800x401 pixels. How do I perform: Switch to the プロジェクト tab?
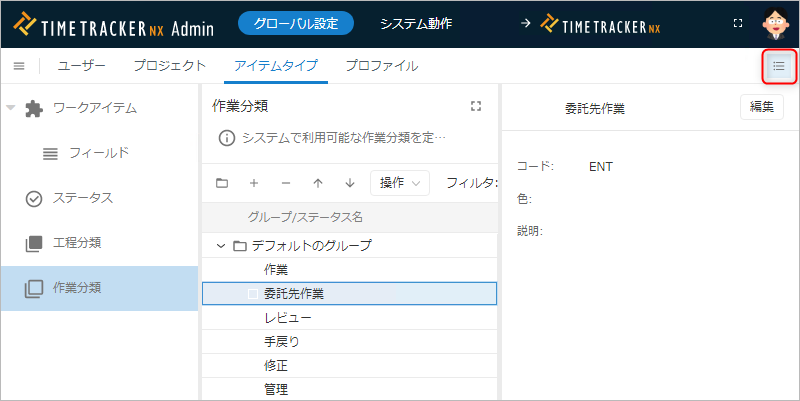click(x=170, y=66)
